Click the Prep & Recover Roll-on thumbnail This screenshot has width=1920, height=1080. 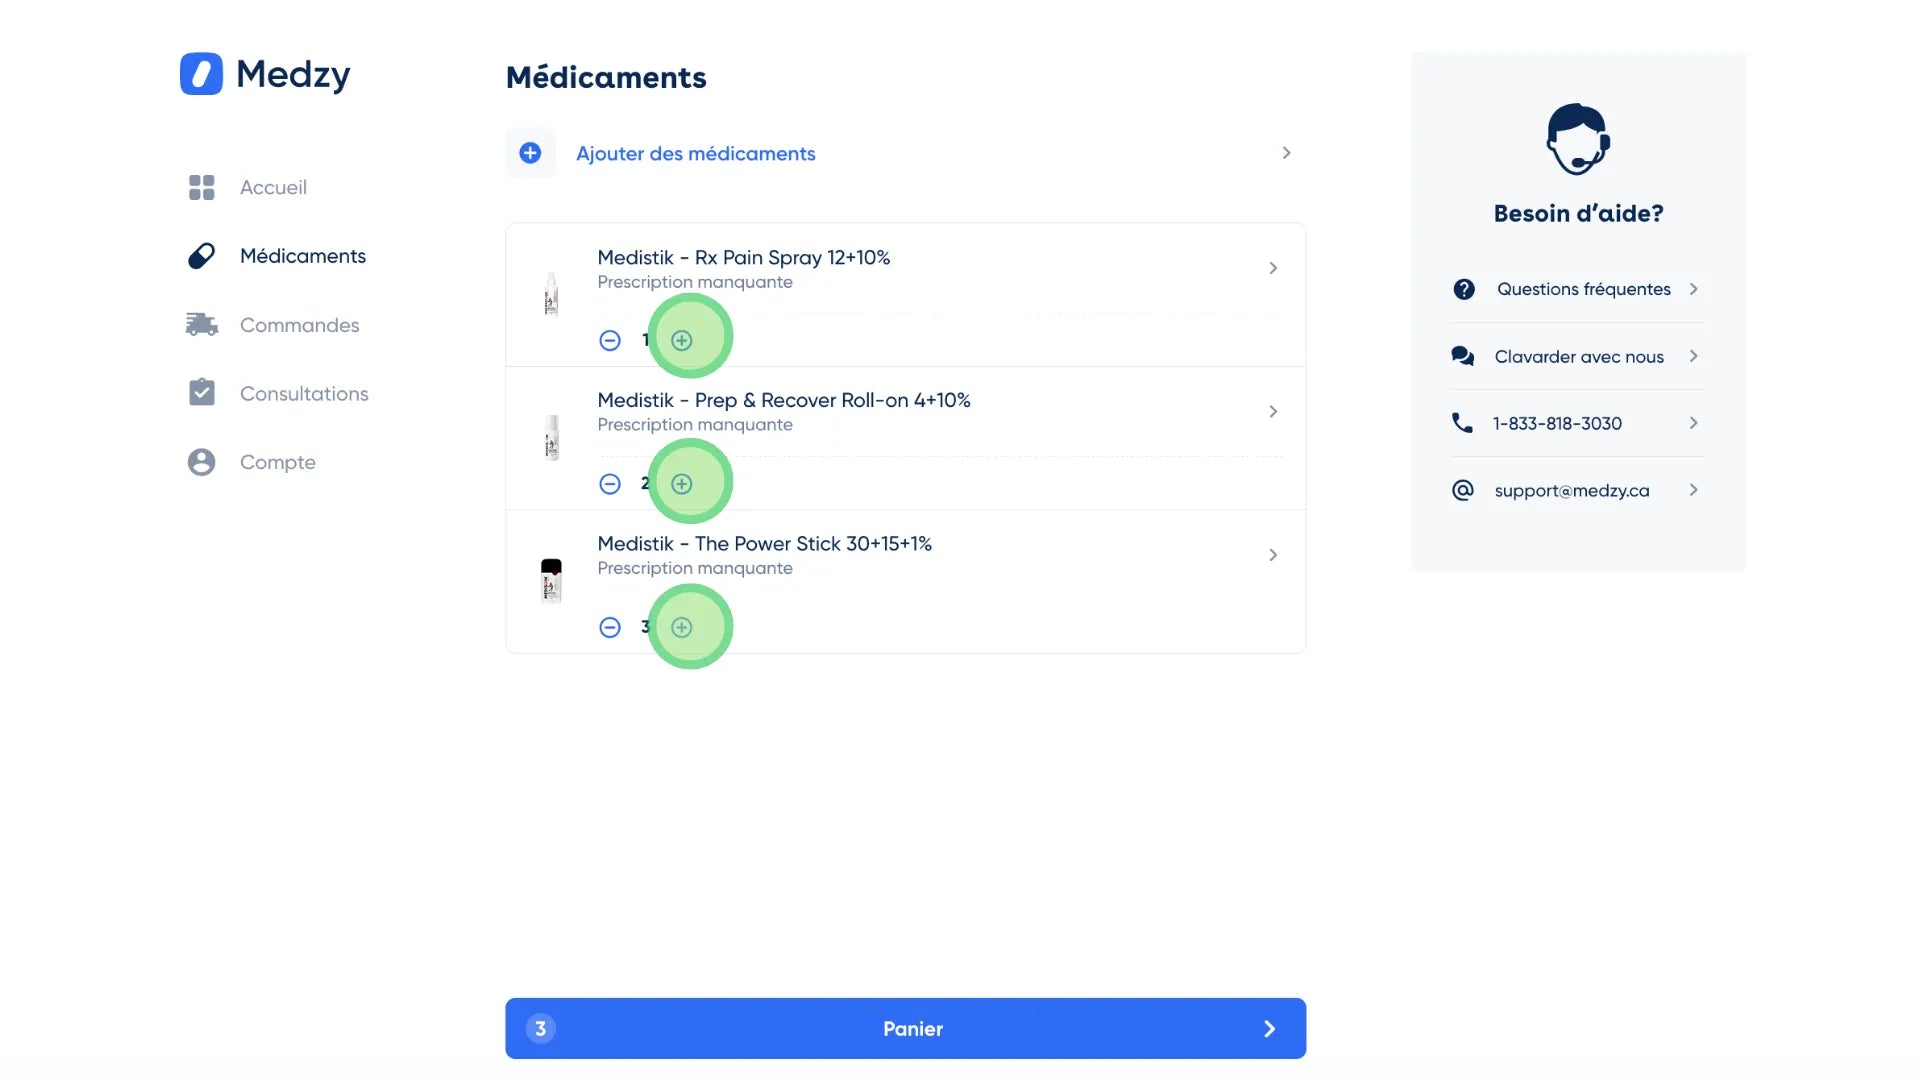click(551, 438)
